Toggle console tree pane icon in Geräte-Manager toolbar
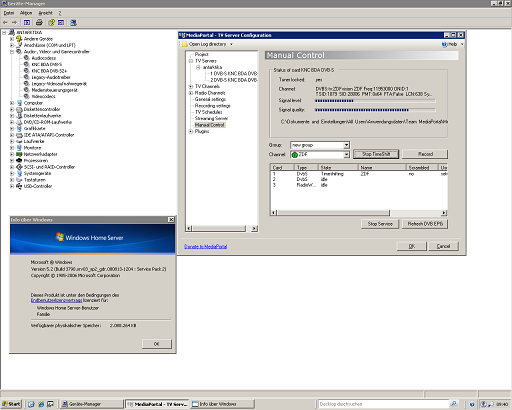 [27, 23]
